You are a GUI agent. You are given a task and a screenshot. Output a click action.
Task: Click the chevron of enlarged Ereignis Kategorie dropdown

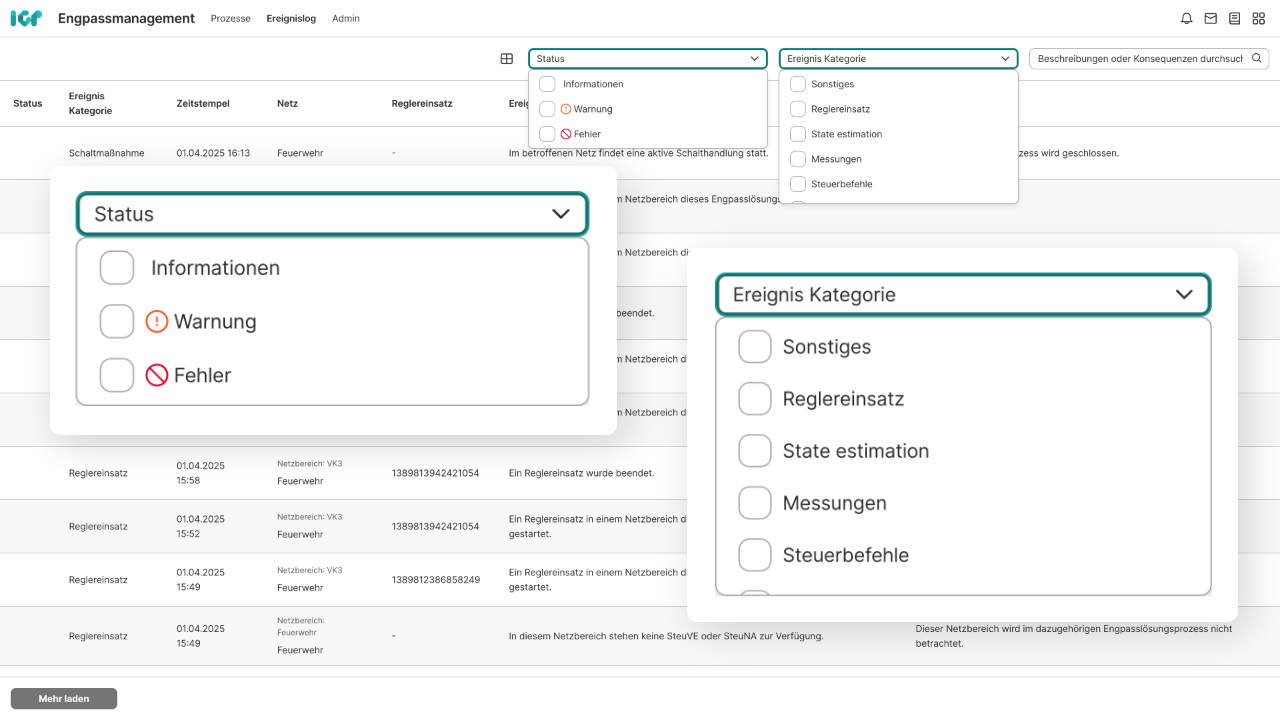pyautogui.click(x=1184, y=295)
